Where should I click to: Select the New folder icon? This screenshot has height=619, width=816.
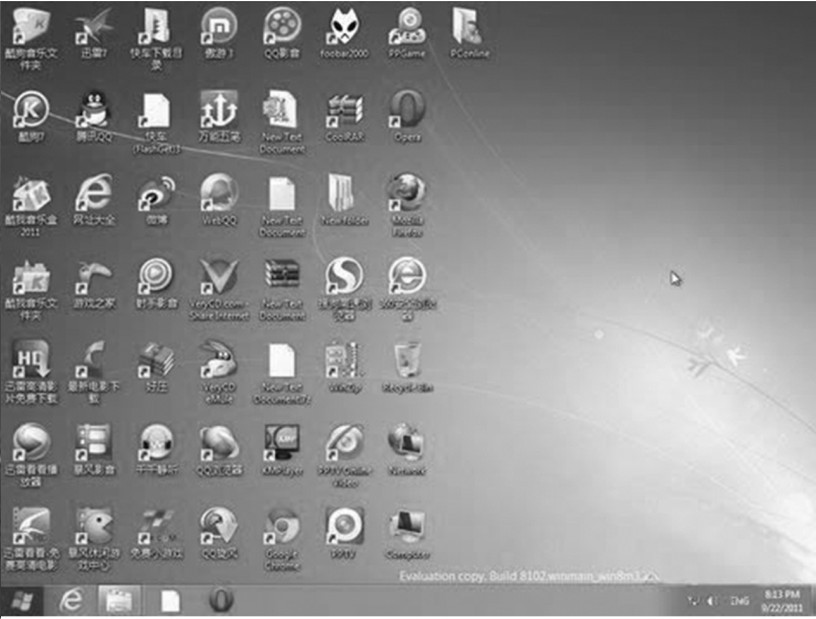344,200
